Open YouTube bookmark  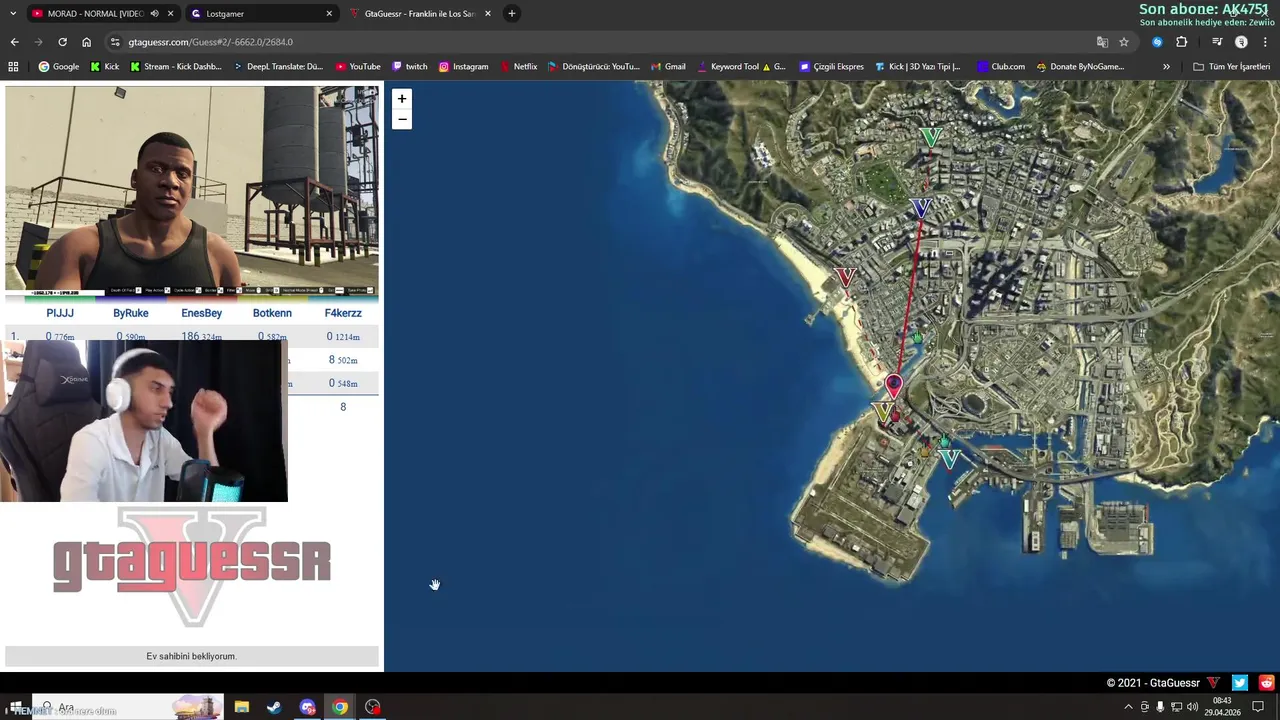tap(358, 67)
